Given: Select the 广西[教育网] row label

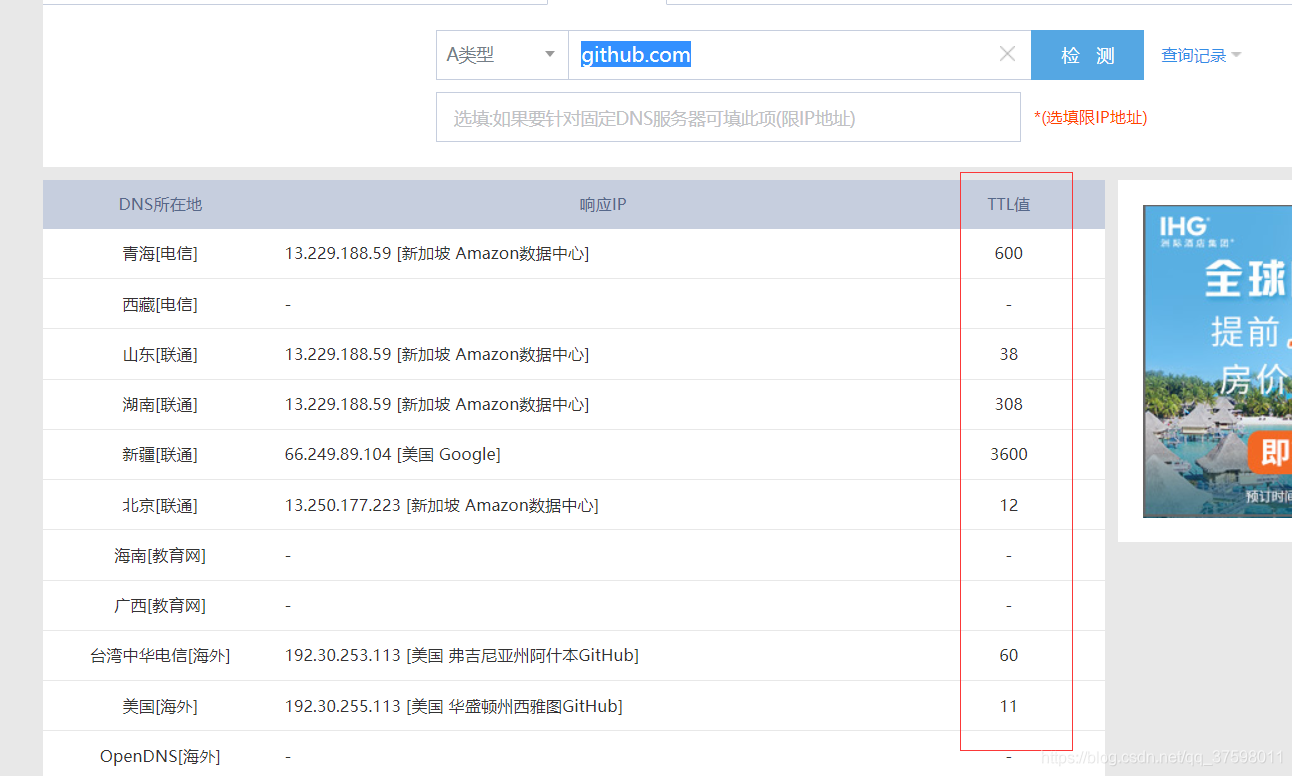Looking at the screenshot, I should click(x=160, y=605).
